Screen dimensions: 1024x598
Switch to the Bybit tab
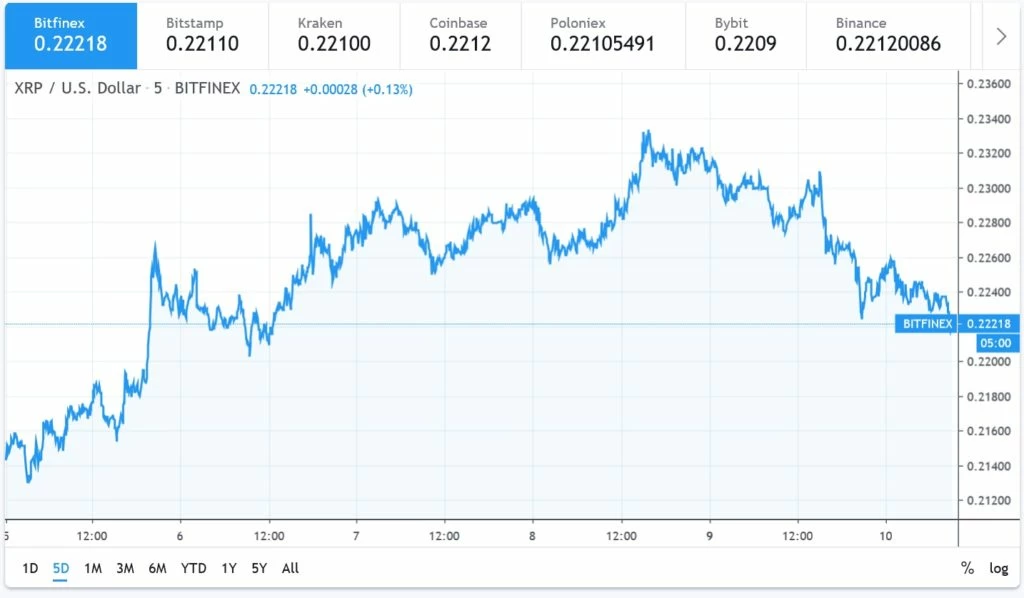coord(746,36)
